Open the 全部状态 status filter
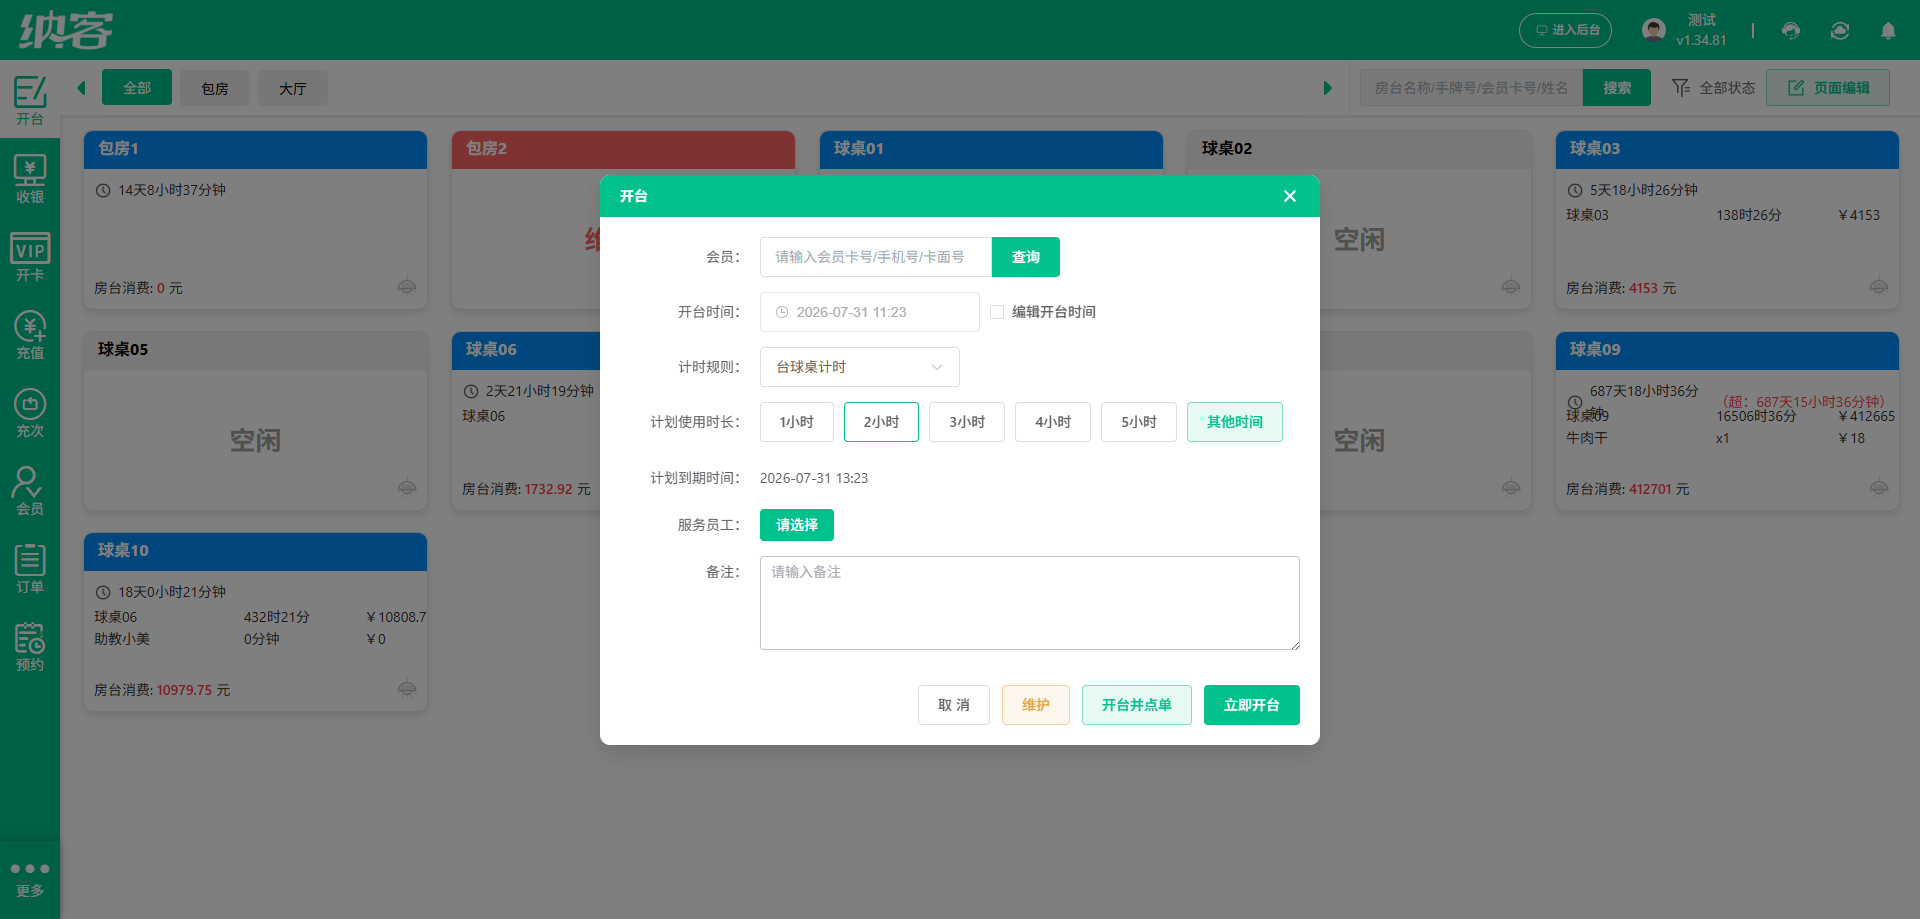 pos(1714,88)
